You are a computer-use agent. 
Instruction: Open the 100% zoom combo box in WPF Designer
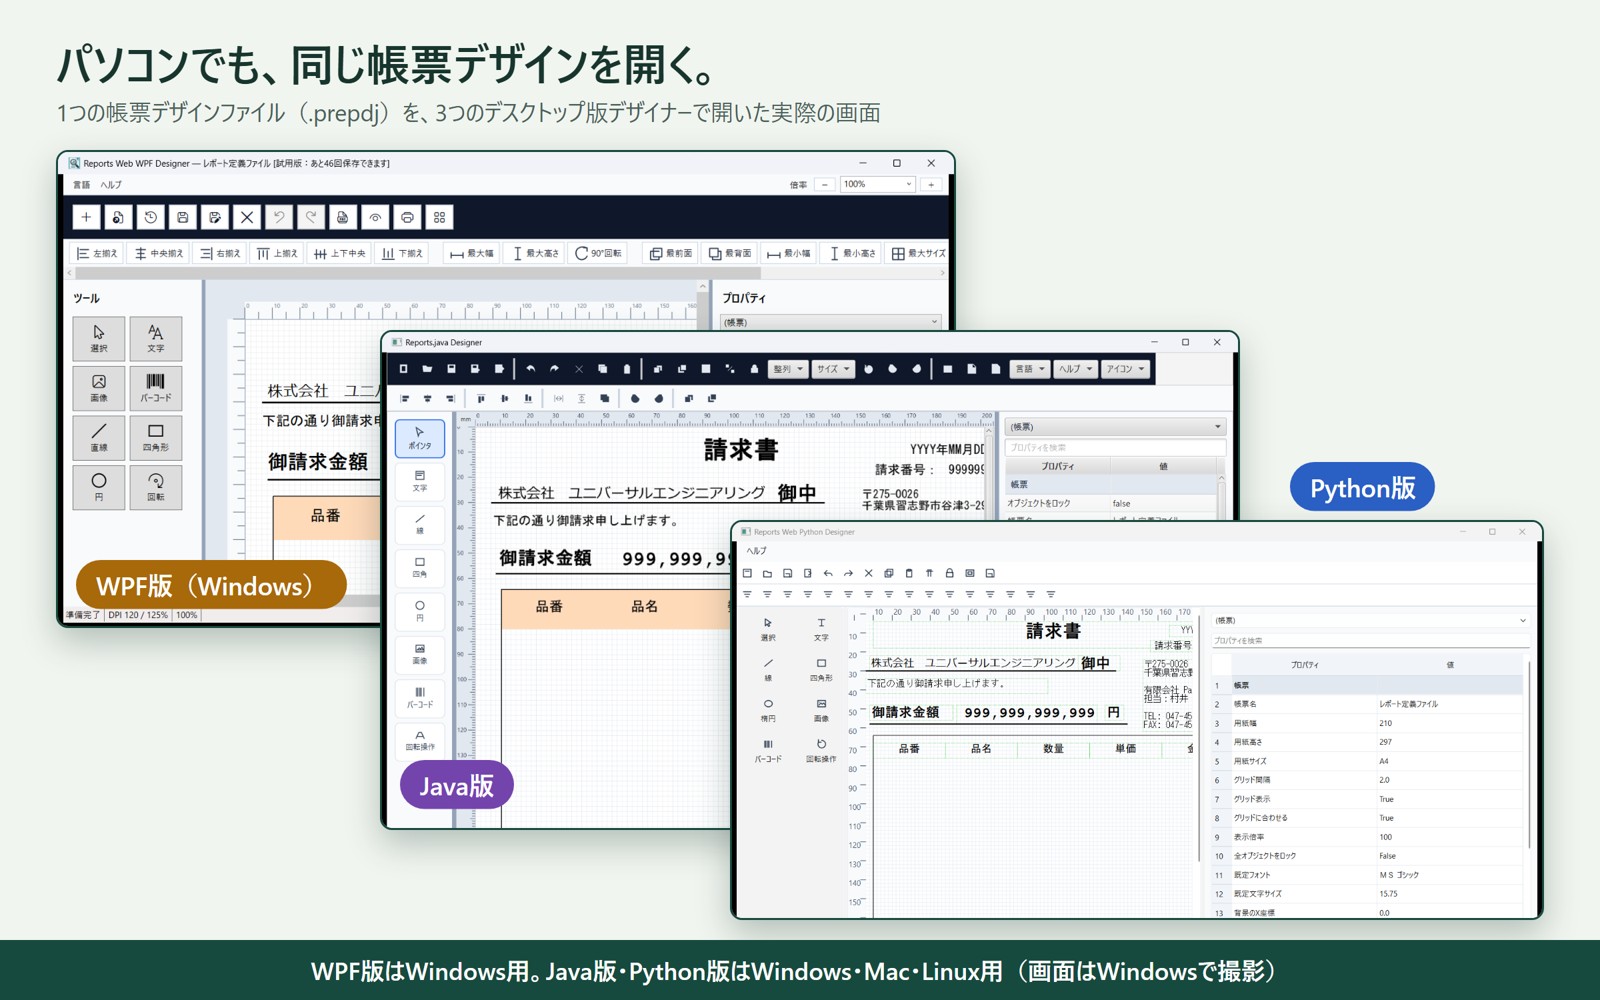(877, 184)
